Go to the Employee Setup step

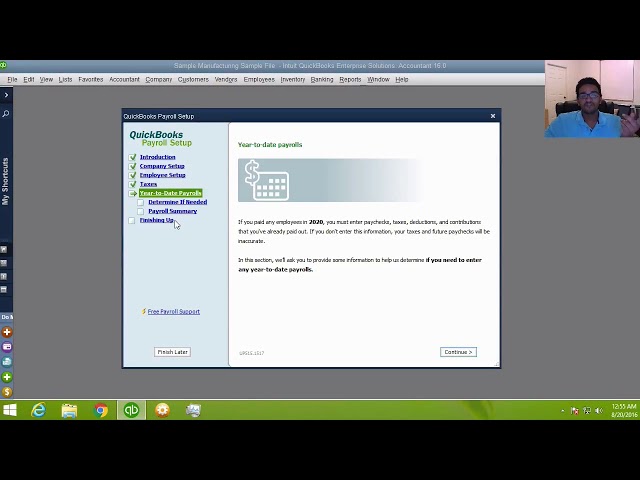tap(162, 175)
